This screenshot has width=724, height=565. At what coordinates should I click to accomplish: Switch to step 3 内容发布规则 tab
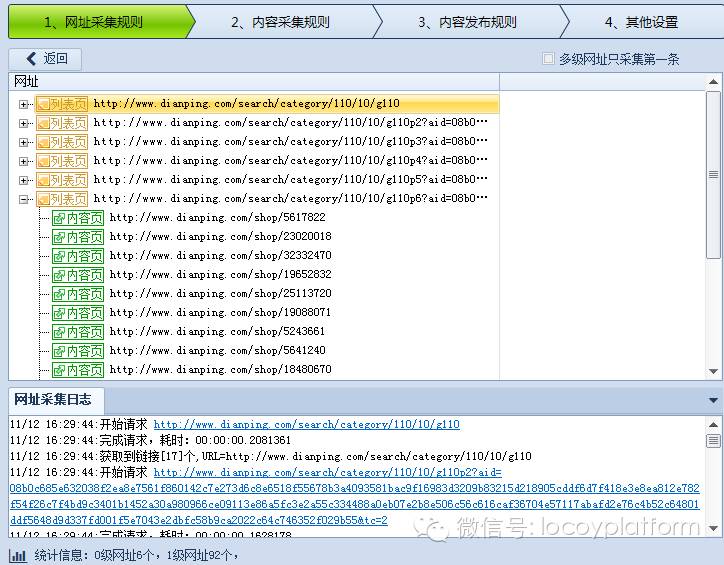tap(467, 22)
